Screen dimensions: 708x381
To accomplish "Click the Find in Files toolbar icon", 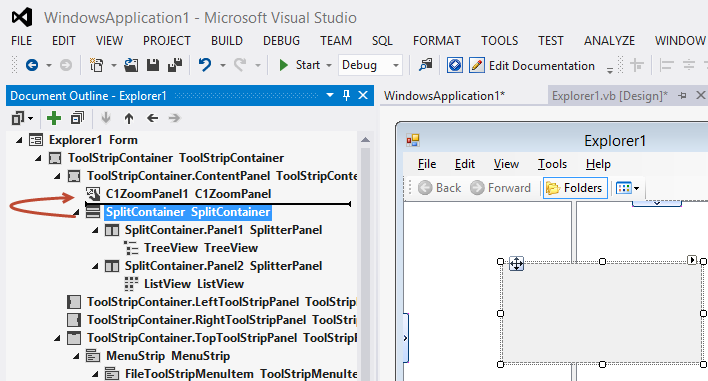I will click(425, 65).
